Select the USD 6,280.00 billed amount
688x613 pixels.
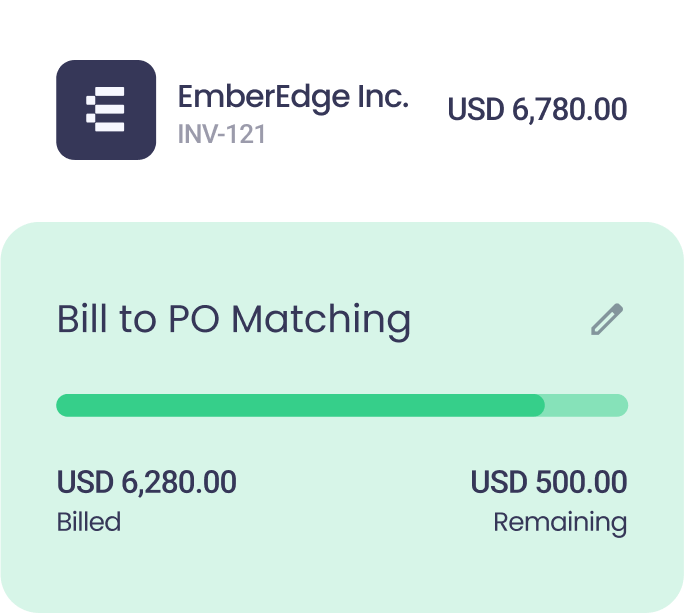click(x=147, y=483)
